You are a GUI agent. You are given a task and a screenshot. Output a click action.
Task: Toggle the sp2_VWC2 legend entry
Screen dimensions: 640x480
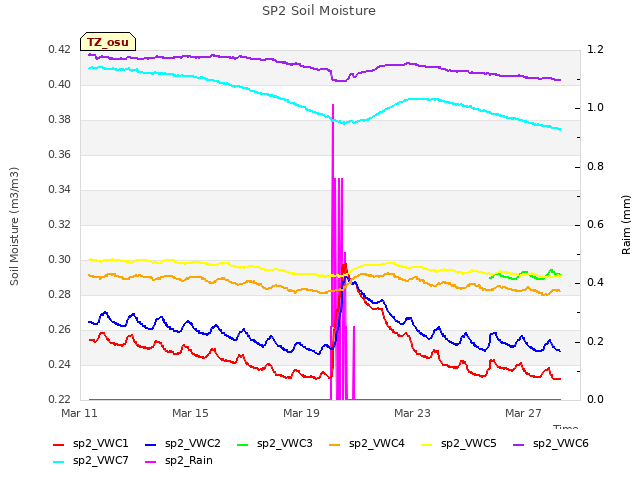pyautogui.click(x=183, y=444)
